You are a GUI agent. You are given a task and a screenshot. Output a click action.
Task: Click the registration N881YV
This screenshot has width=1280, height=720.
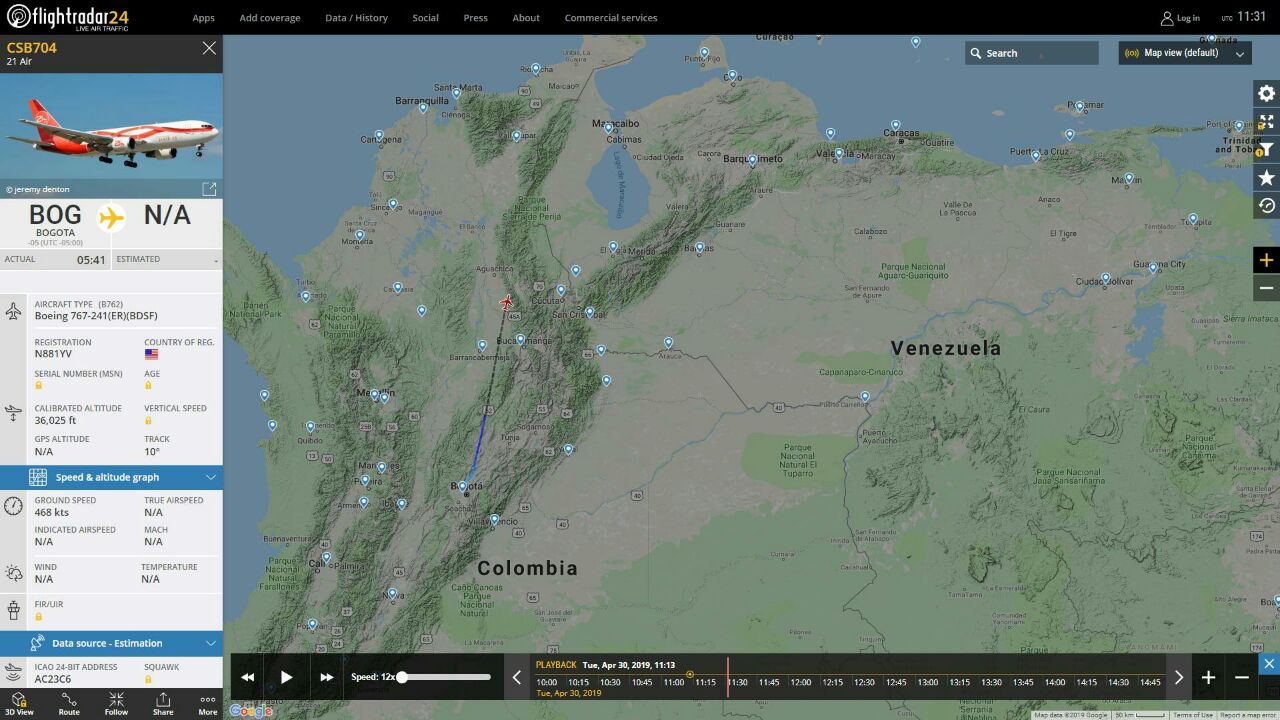(x=54, y=354)
